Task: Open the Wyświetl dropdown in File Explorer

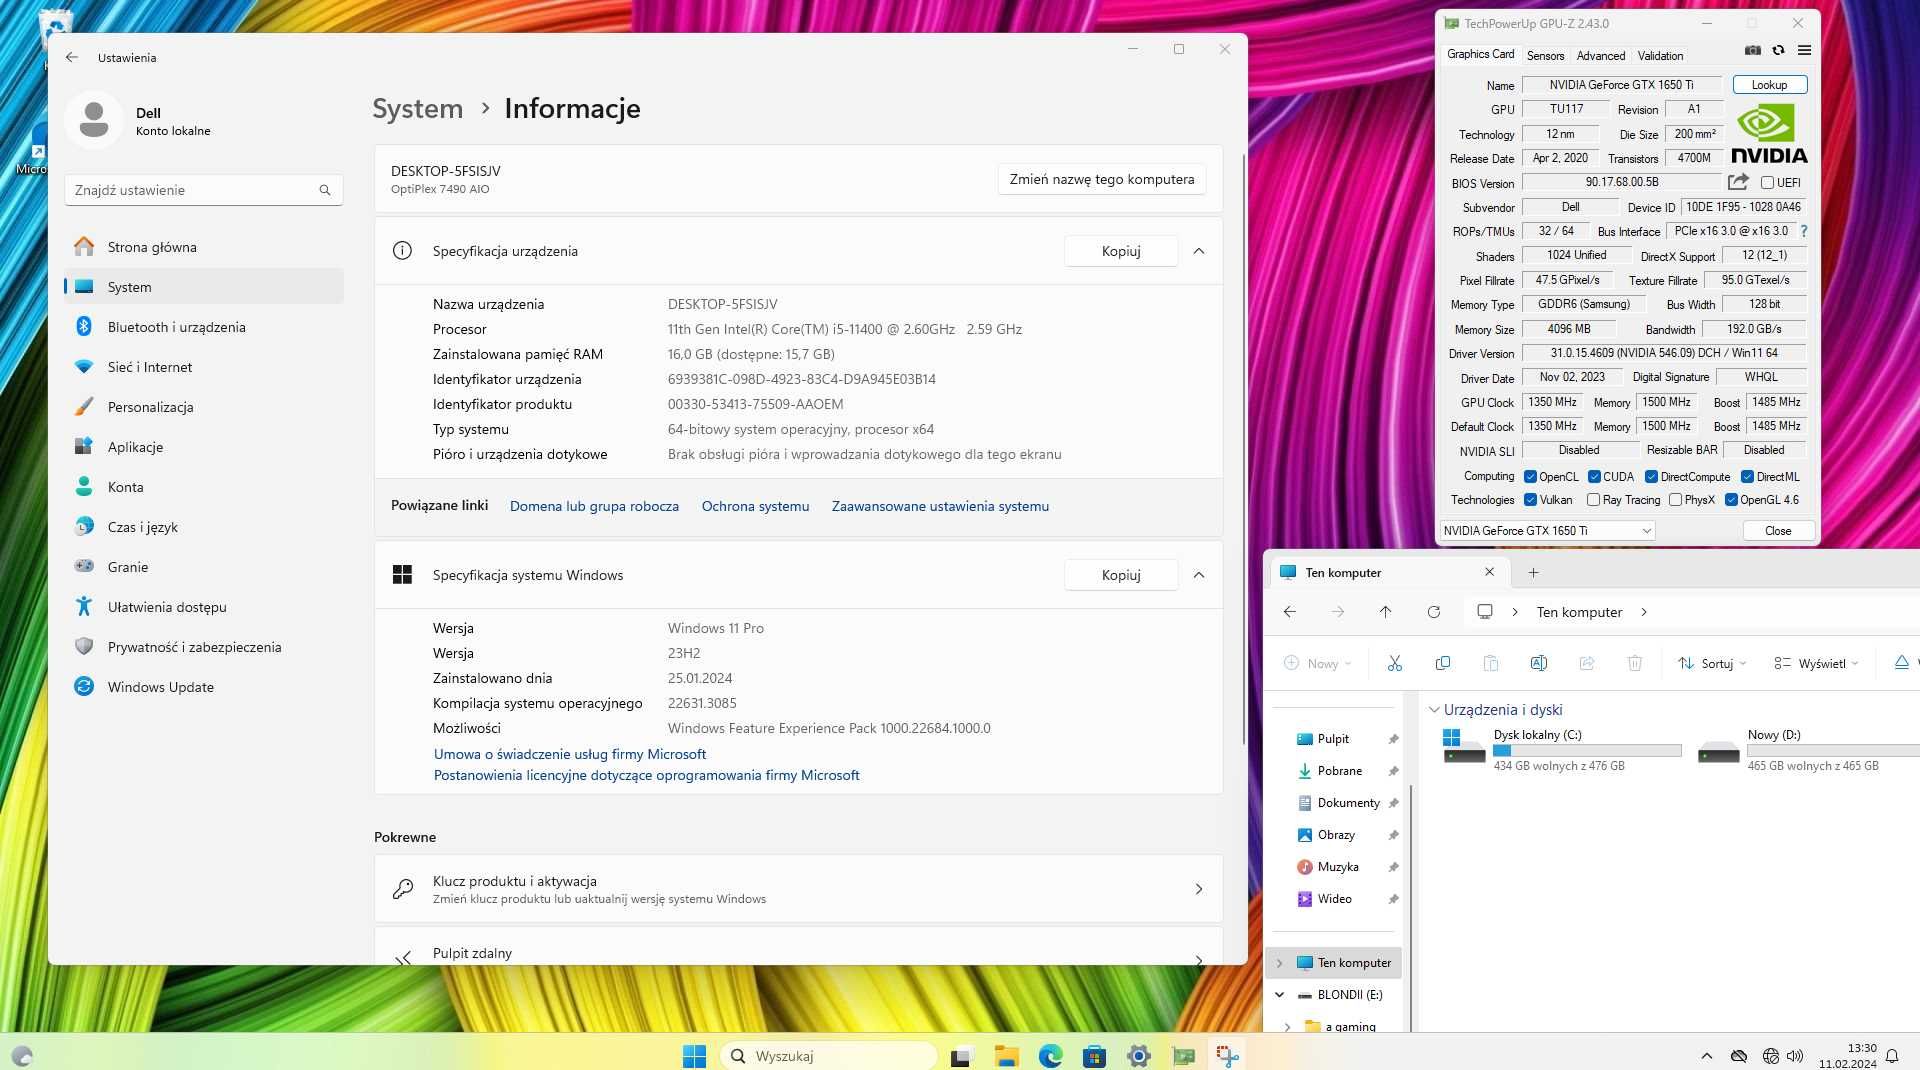Action: tap(1816, 663)
